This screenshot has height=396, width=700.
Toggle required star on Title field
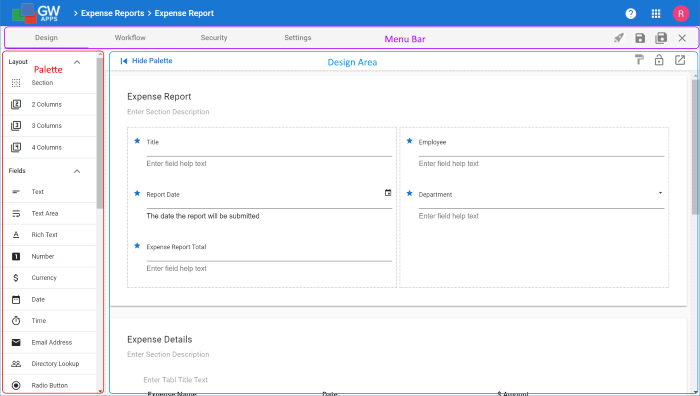coord(137,141)
